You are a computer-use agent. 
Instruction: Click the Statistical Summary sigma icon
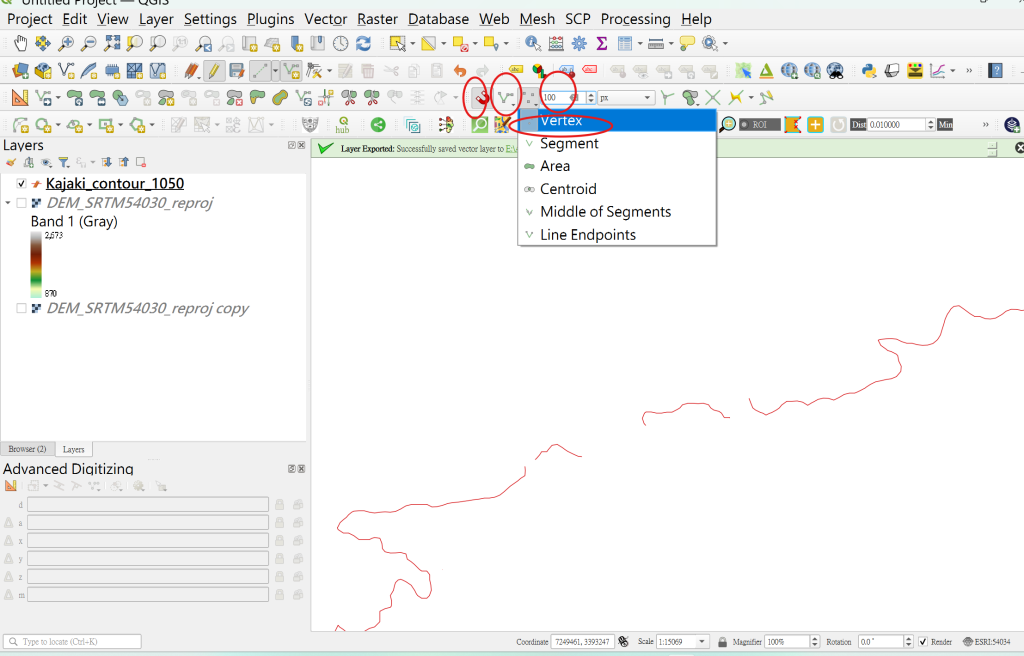point(601,44)
